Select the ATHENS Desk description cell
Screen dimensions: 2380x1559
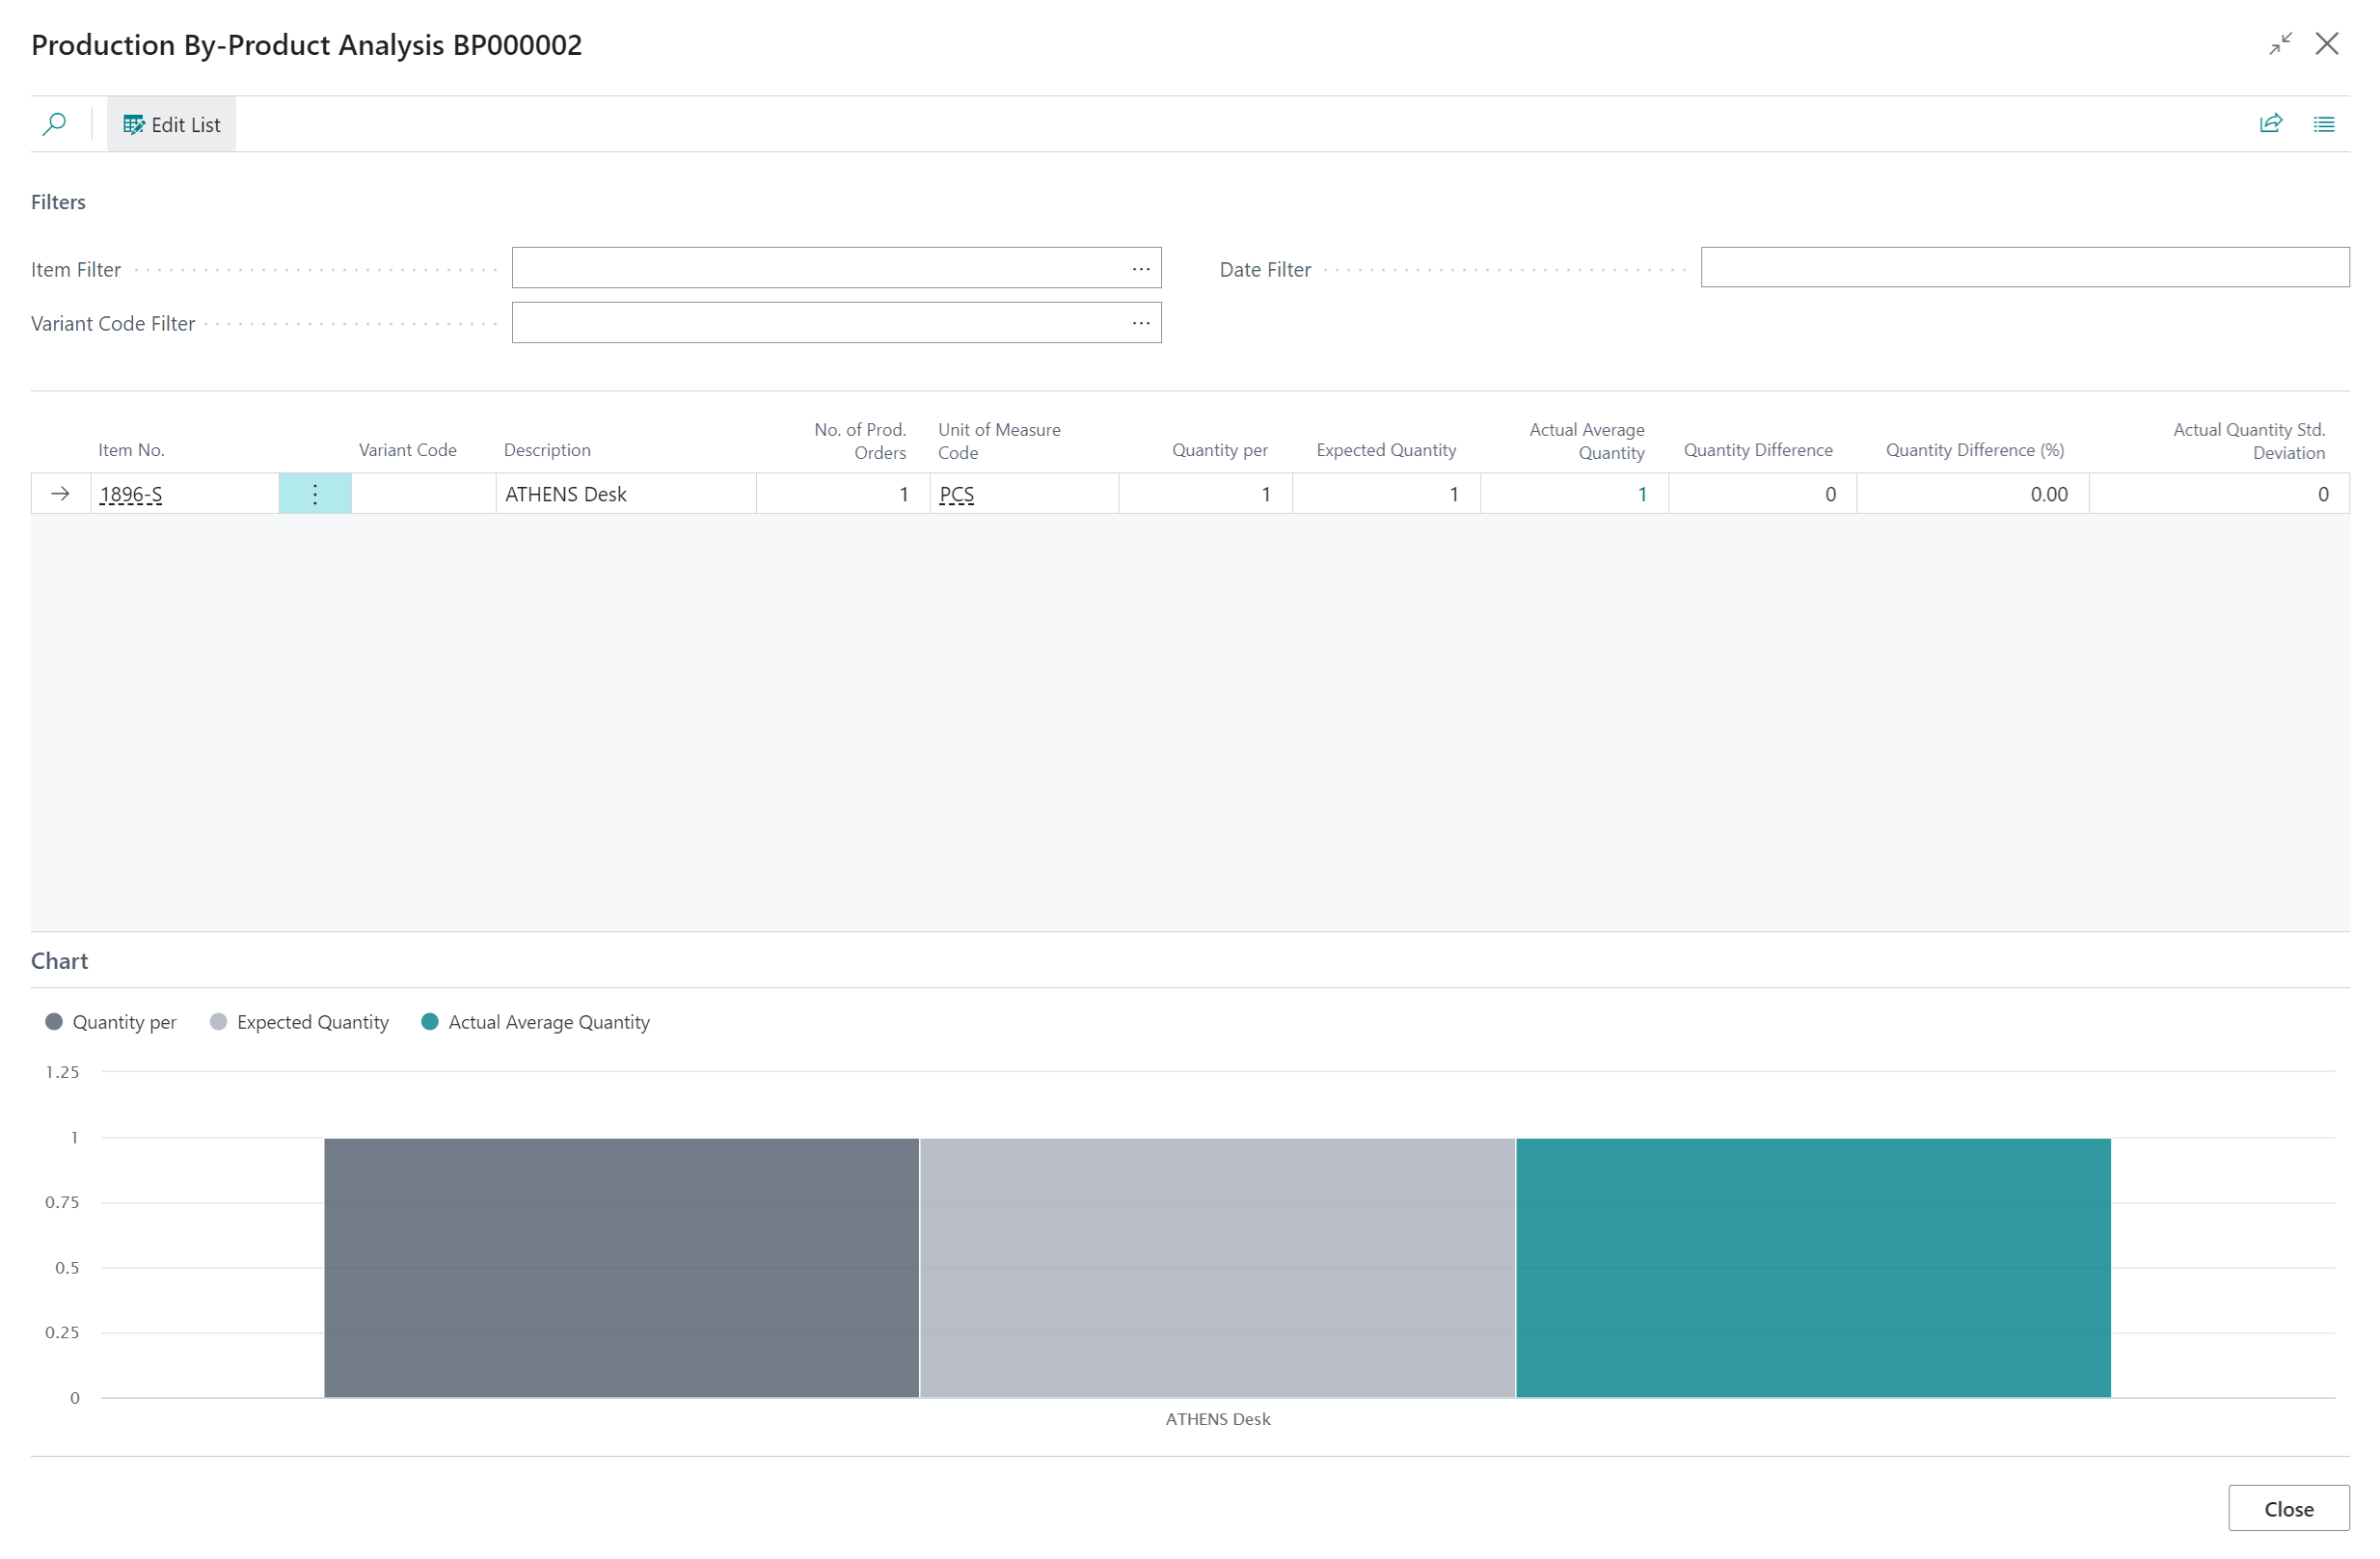point(566,493)
